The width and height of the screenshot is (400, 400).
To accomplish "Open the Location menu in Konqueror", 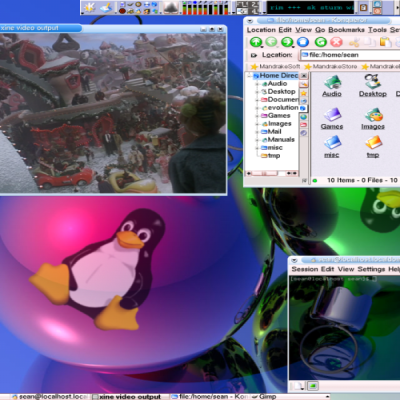I will (261, 30).
